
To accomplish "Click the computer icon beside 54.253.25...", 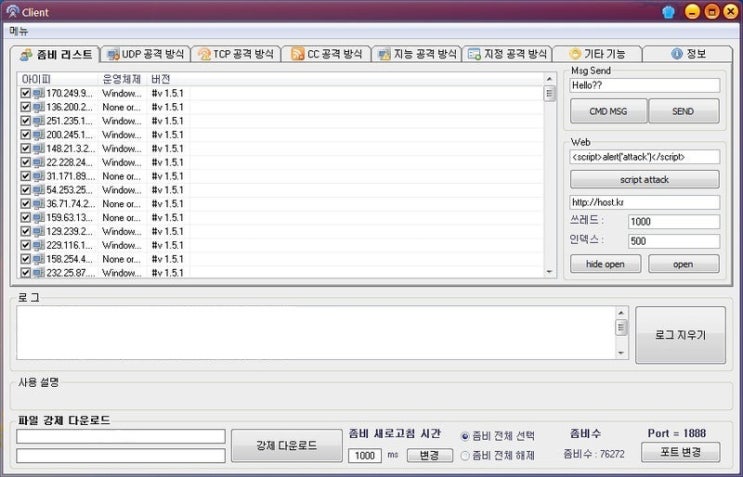I will click(x=38, y=189).
